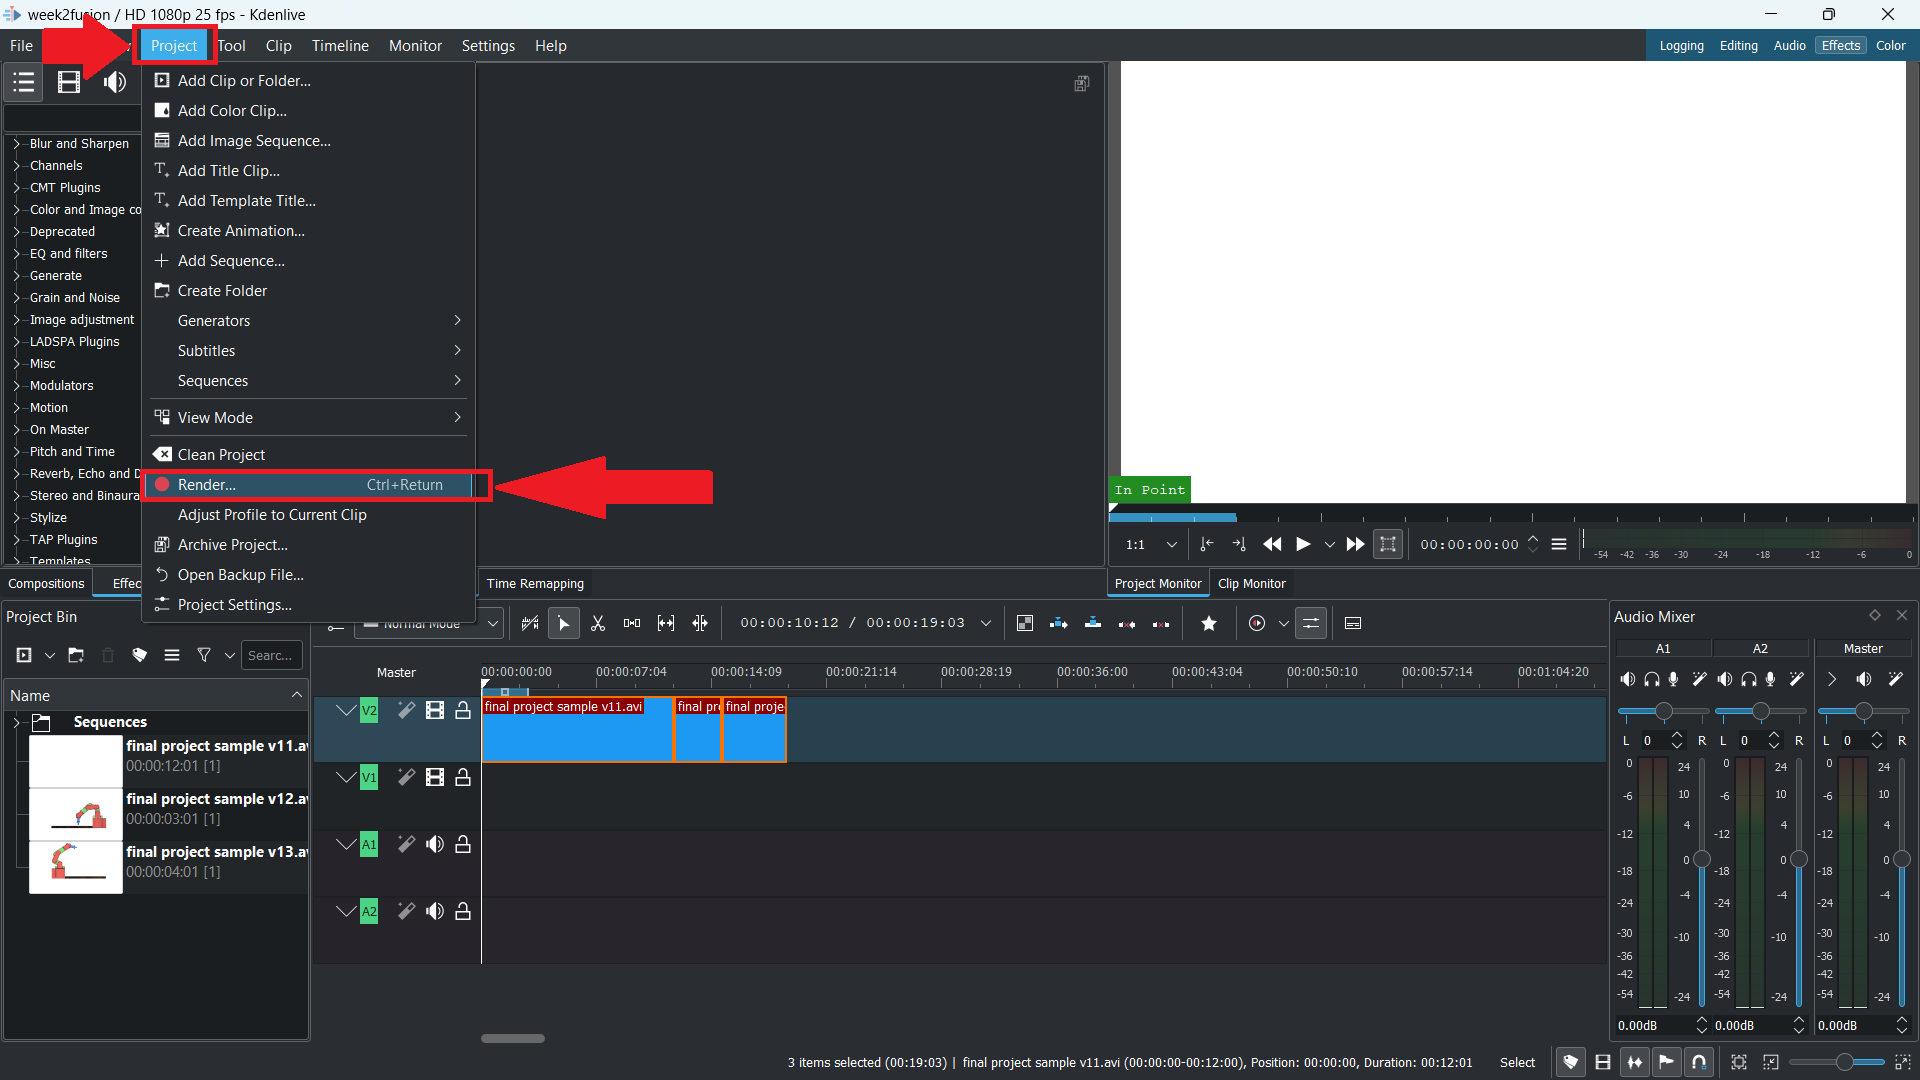Click the set zone in point icon
Viewport: 1920px width, 1080px height.
(x=1207, y=544)
